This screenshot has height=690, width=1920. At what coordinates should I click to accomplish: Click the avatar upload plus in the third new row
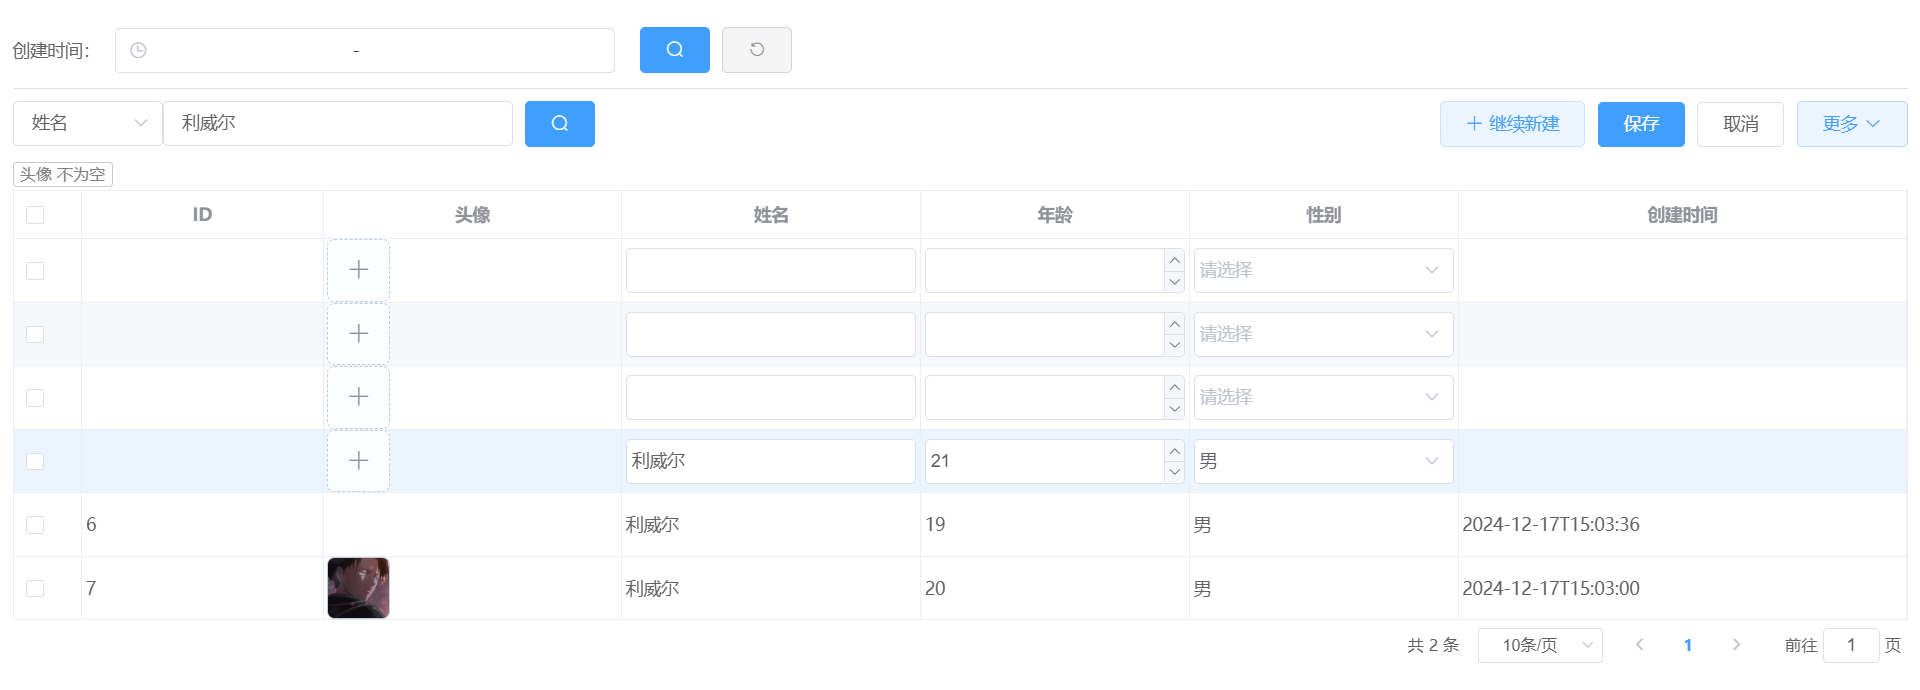pyautogui.click(x=358, y=397)
